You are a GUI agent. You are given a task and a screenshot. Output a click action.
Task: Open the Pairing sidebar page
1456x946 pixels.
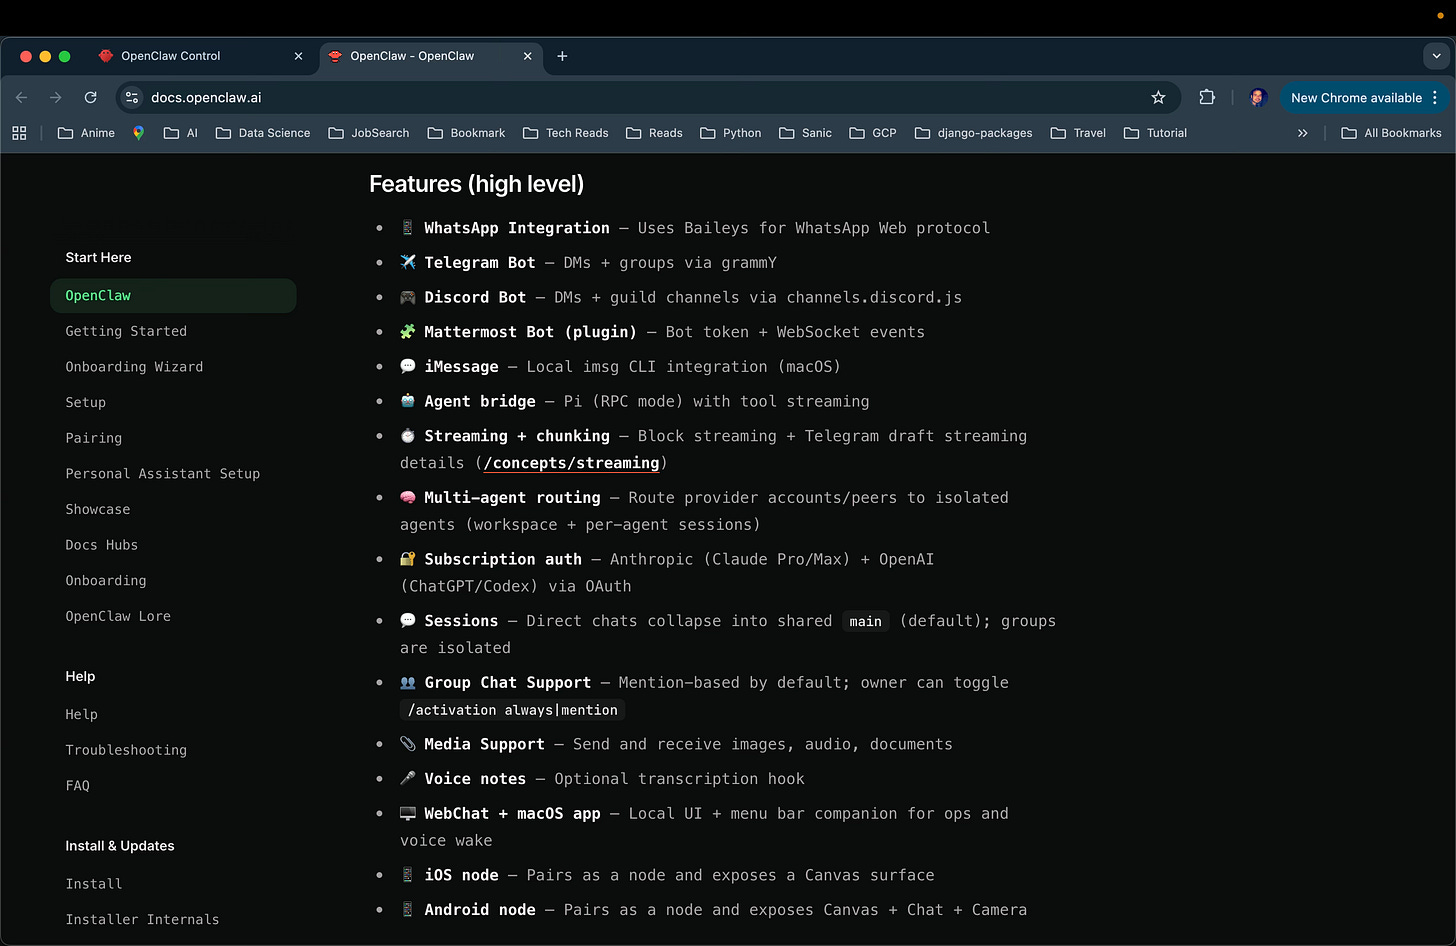tap(93, 438)
